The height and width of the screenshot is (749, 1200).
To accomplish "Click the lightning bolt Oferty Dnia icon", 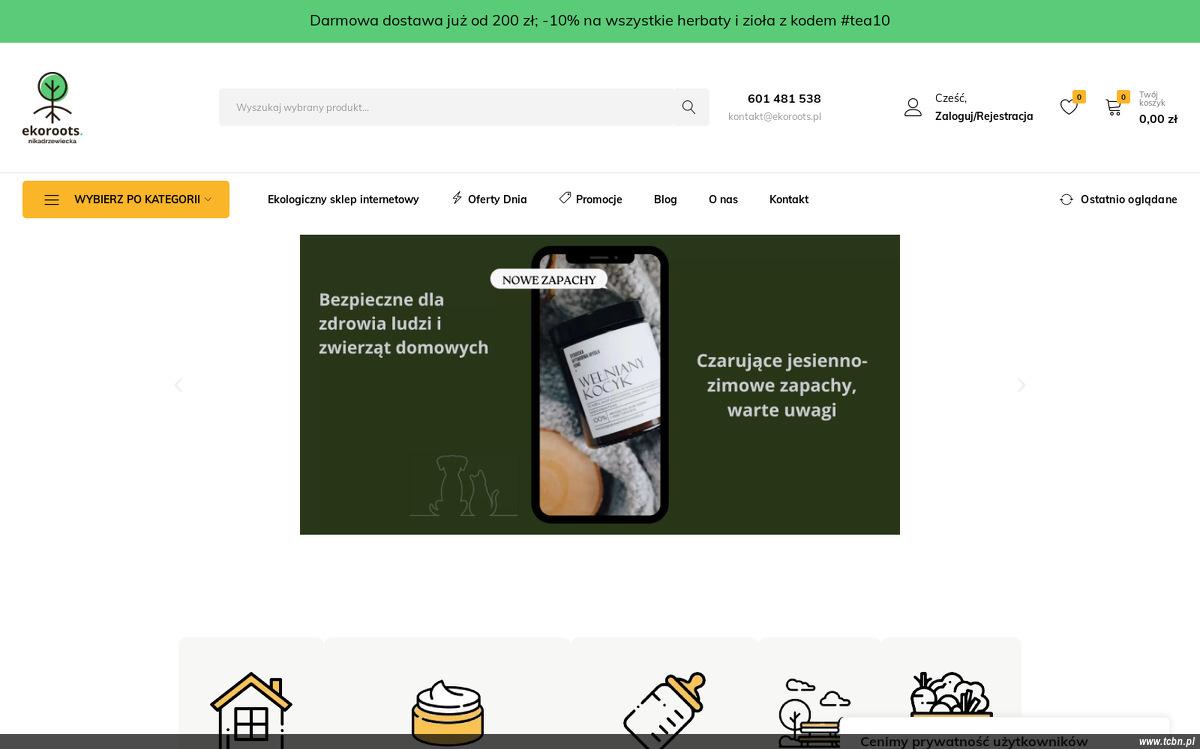I will click(x=457, y=198).
